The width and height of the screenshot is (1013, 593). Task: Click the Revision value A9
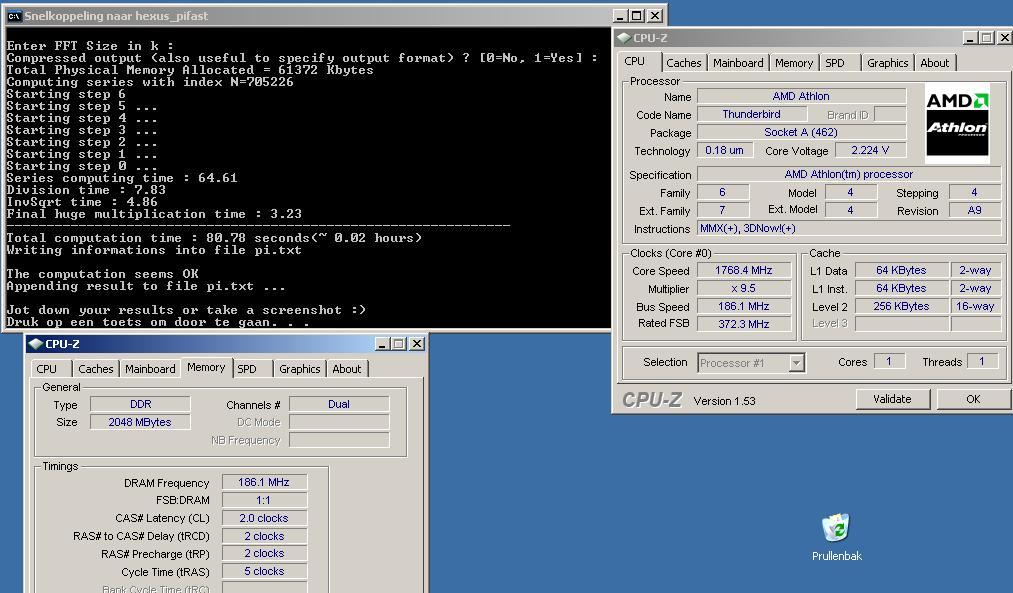975,211
